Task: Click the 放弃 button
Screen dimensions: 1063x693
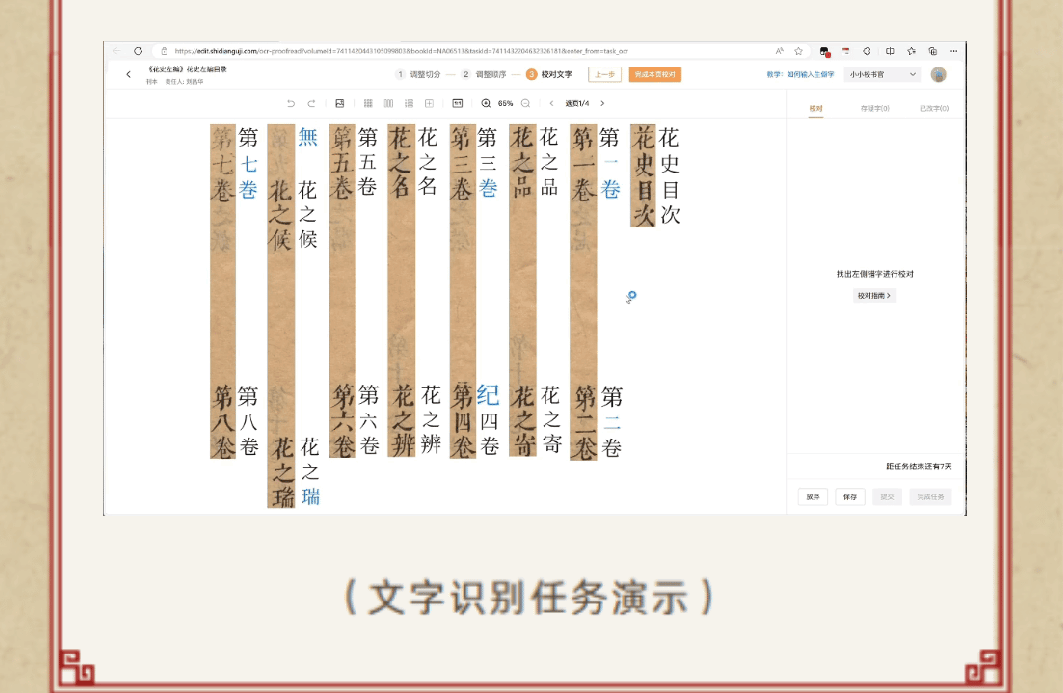Action: point(813,497)
